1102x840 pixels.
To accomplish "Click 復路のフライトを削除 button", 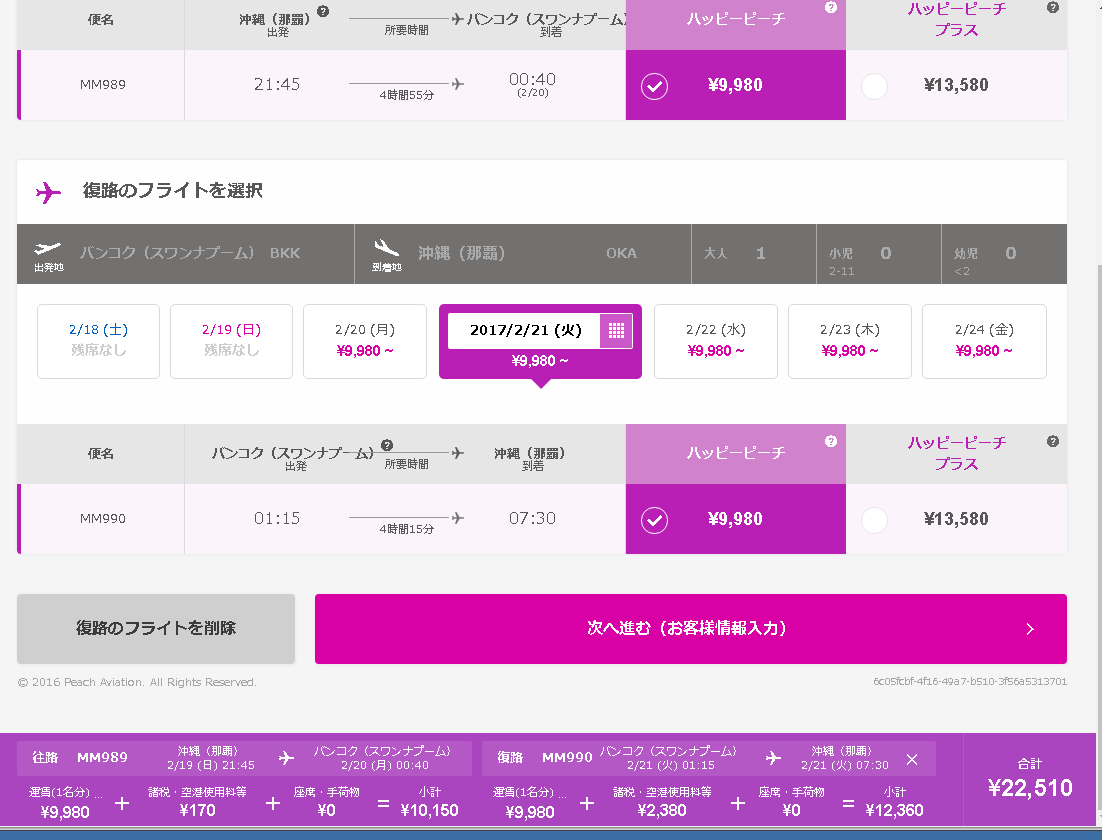I will click(156, 628).
